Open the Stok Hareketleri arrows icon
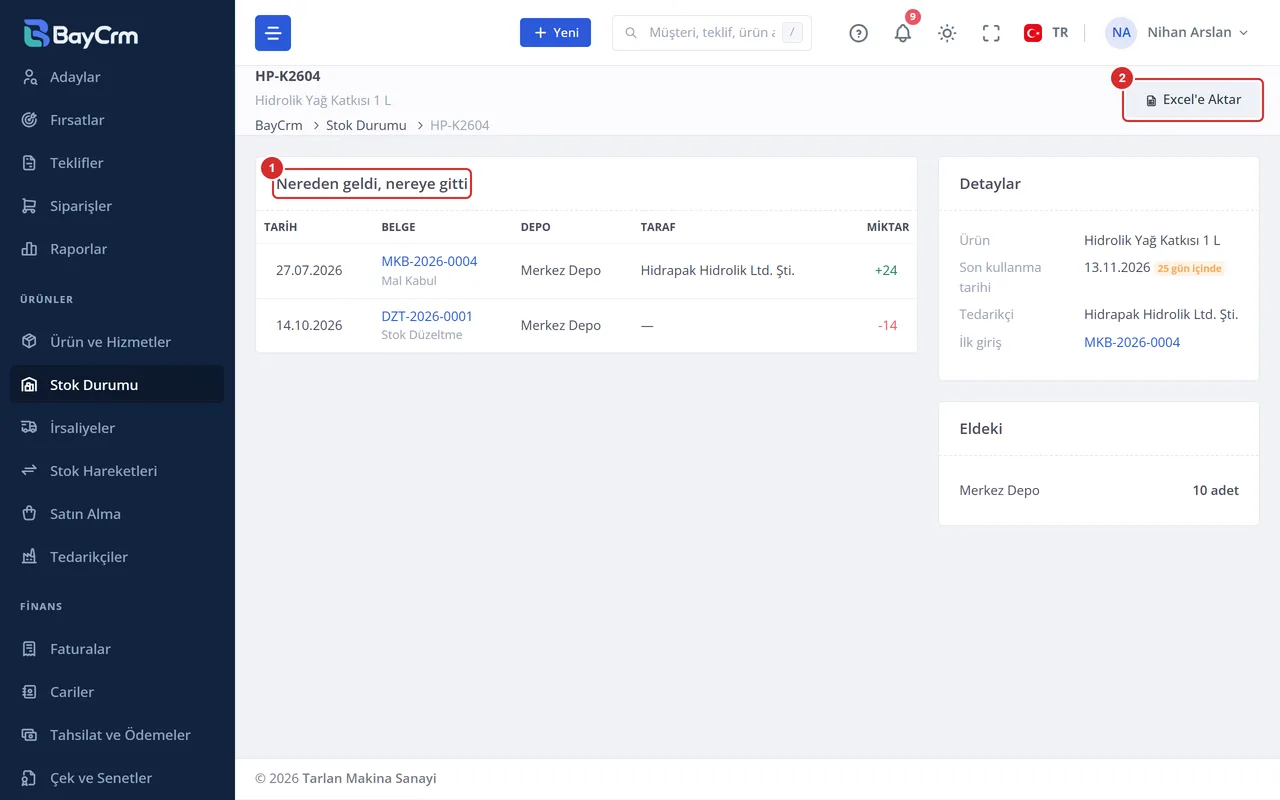Screen dimensions: 1280x800 point(30,471)
